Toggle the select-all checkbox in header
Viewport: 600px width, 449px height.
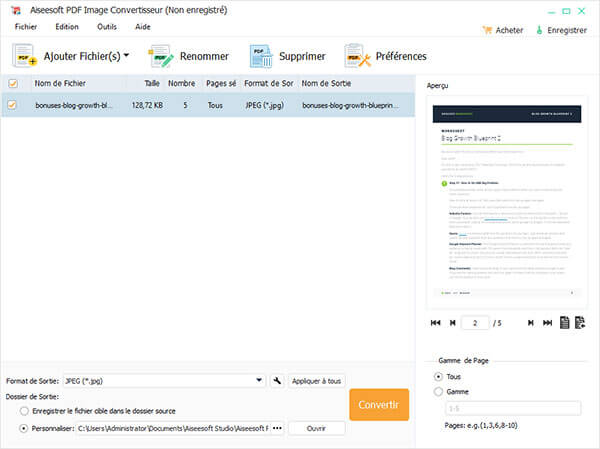(13, 84)
